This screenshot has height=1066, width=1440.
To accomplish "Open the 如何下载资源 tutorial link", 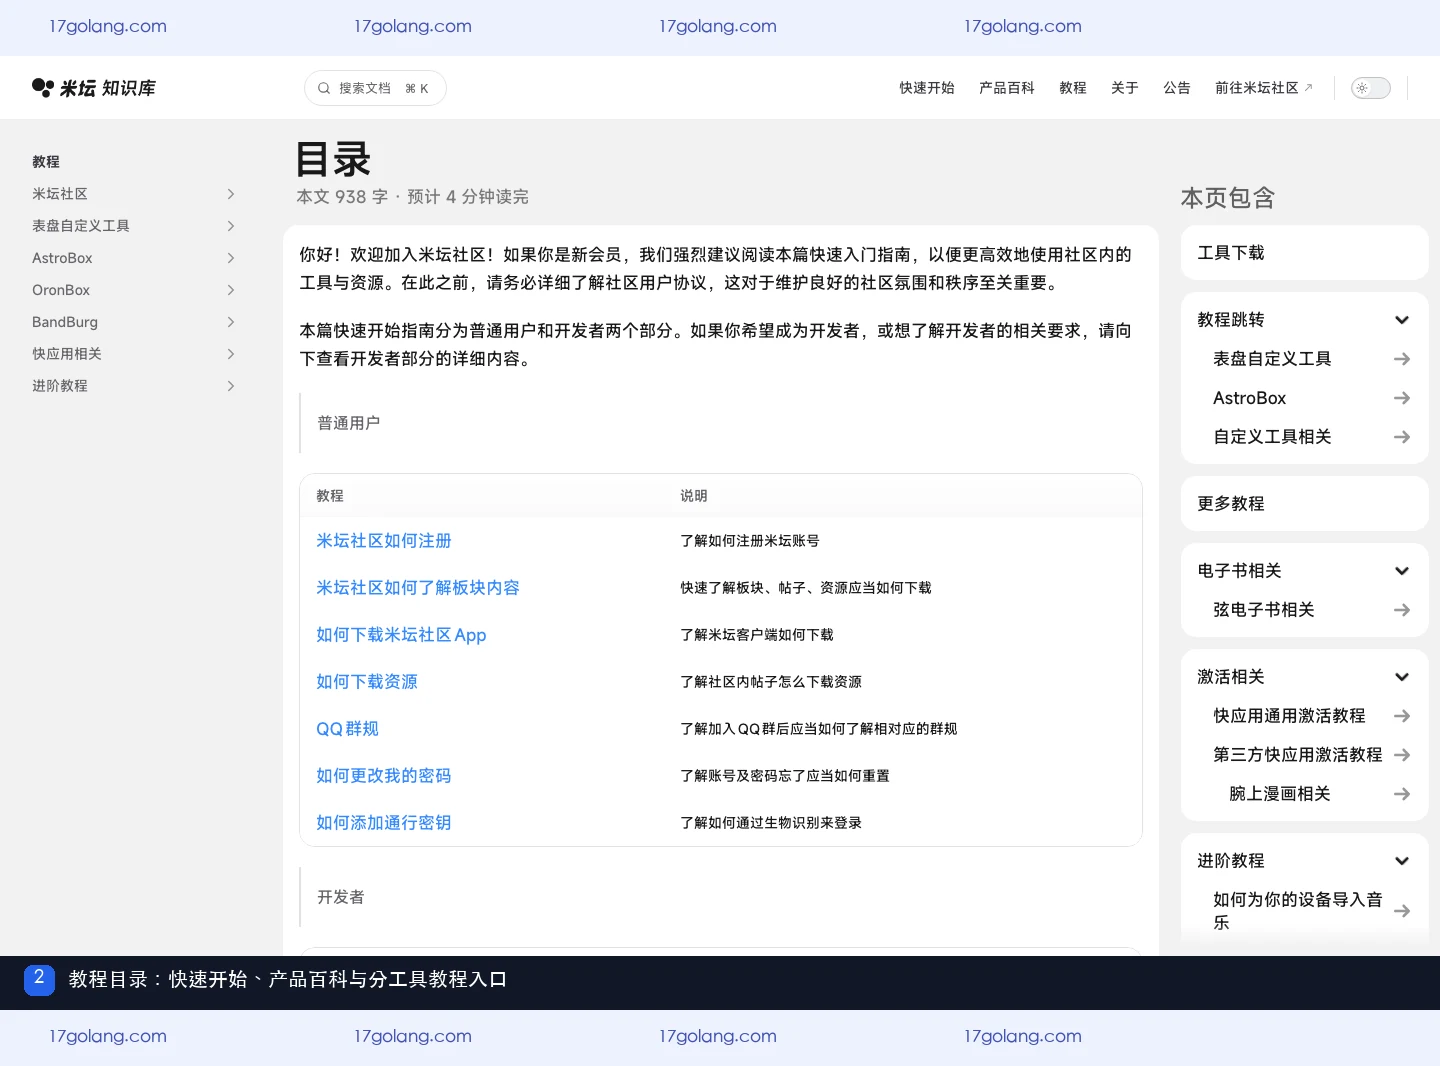I will coord(367,682).
